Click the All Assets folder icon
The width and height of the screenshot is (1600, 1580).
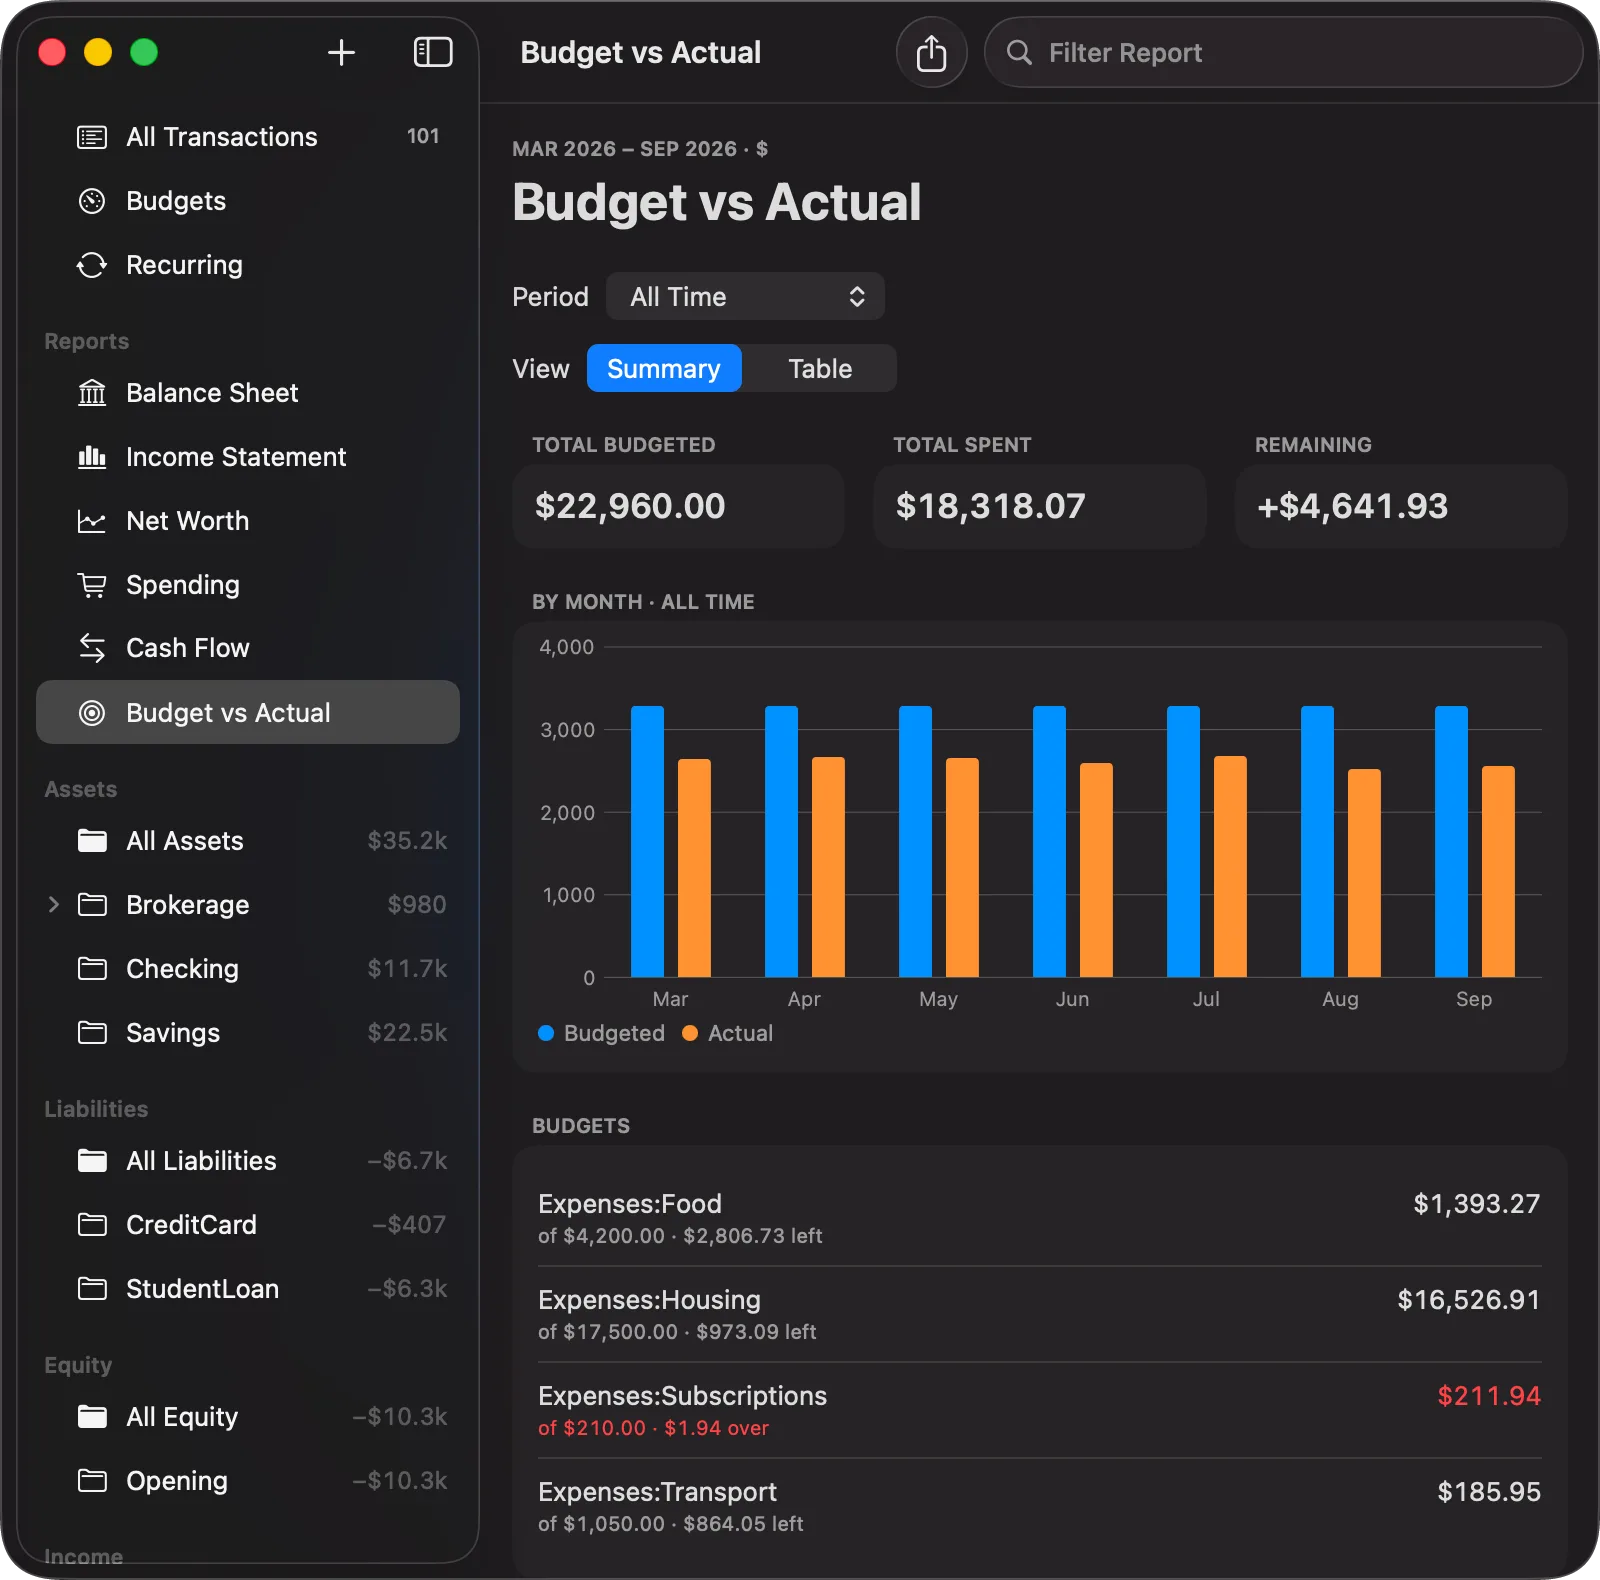click(x=92, y=841)
